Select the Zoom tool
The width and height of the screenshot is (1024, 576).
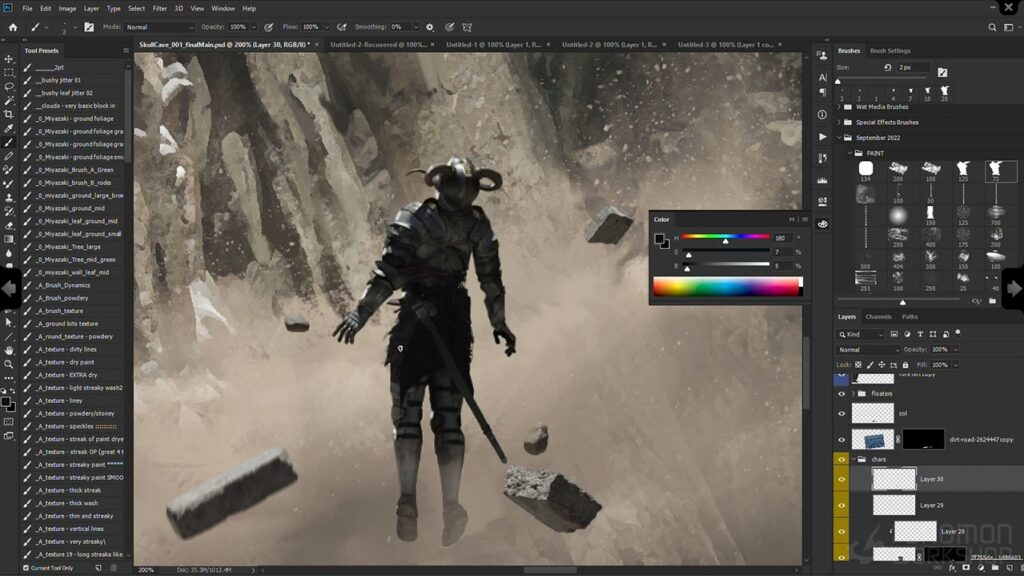[x=8, y=364]
